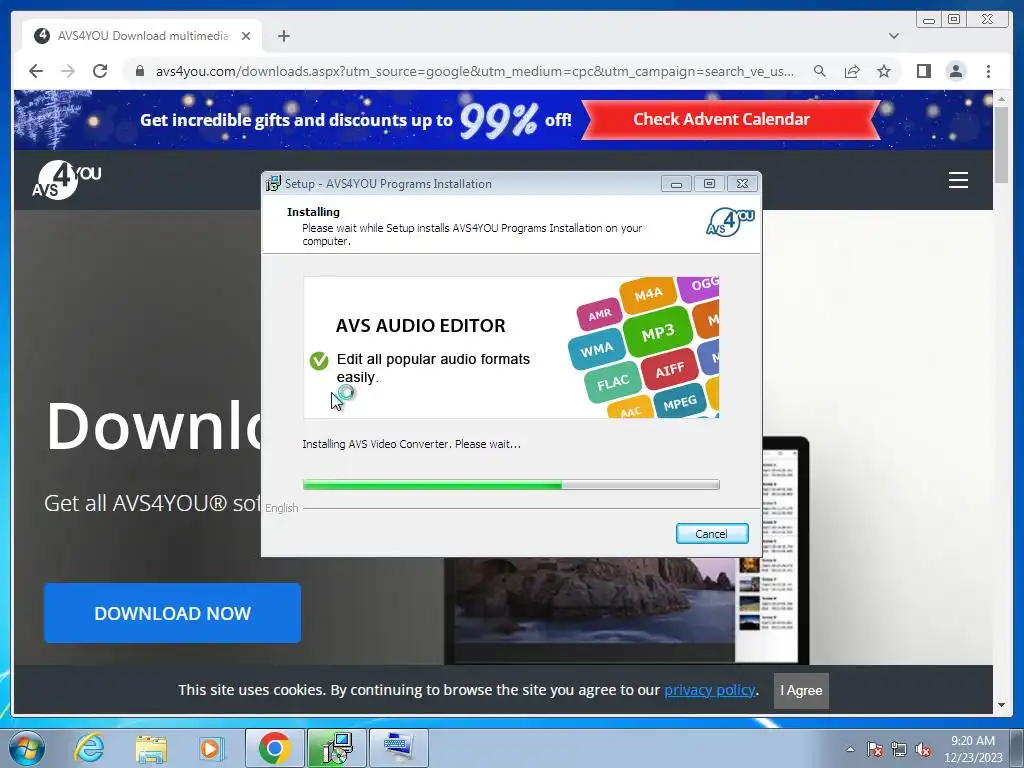
Task: Open the Windows Start menu
Action: (x=26, y=748)
